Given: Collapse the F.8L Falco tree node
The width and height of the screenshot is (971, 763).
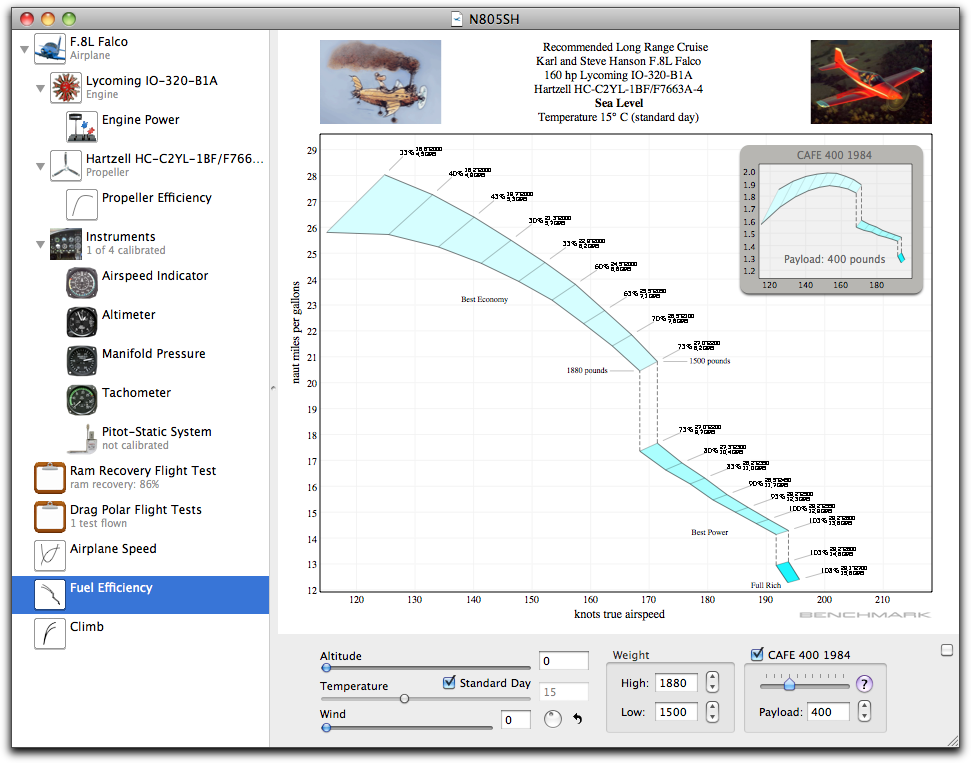Looking at the screenshot, I should [24, 49].
